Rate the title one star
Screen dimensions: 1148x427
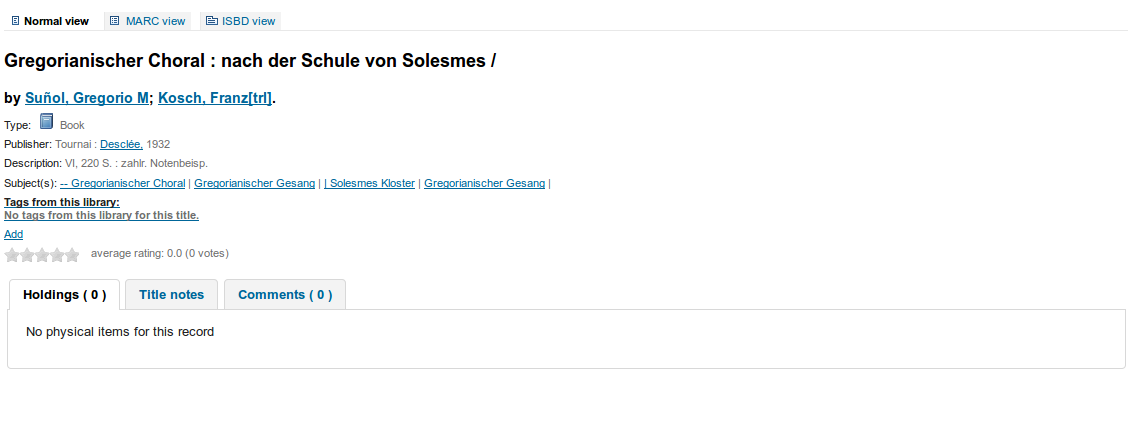pyautogui.click(x=12, y=255)
